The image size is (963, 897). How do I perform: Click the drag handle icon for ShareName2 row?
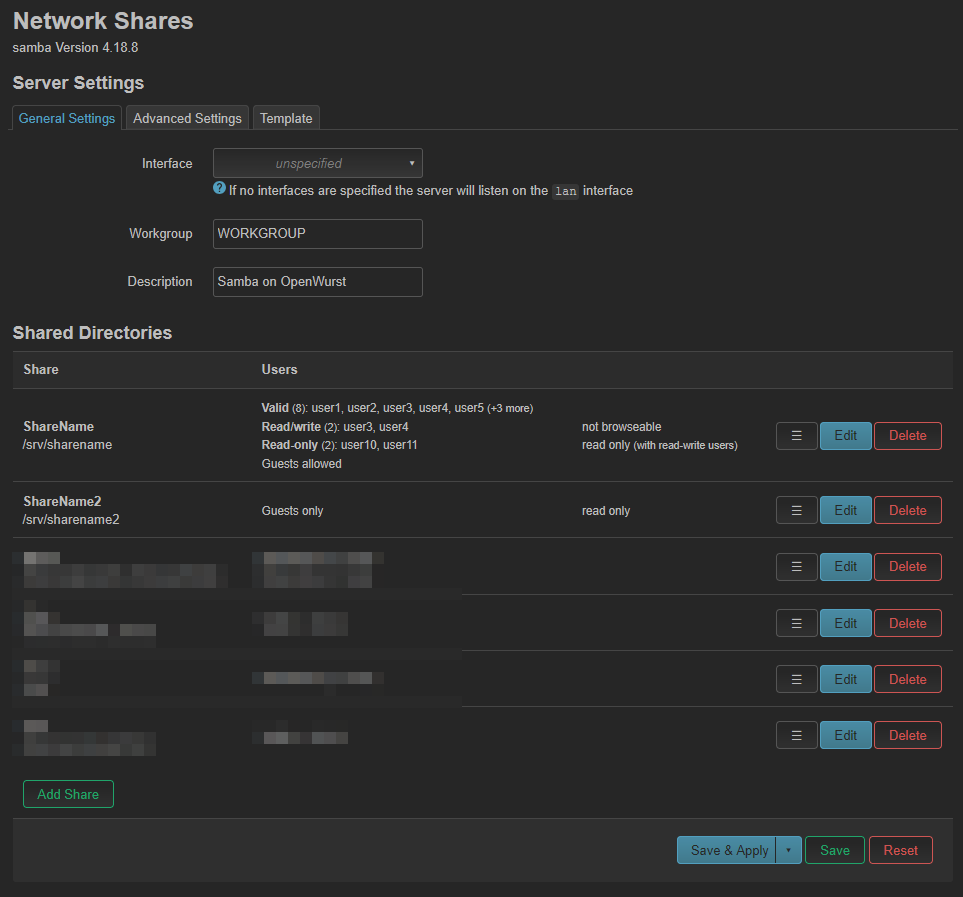point(796,510)
